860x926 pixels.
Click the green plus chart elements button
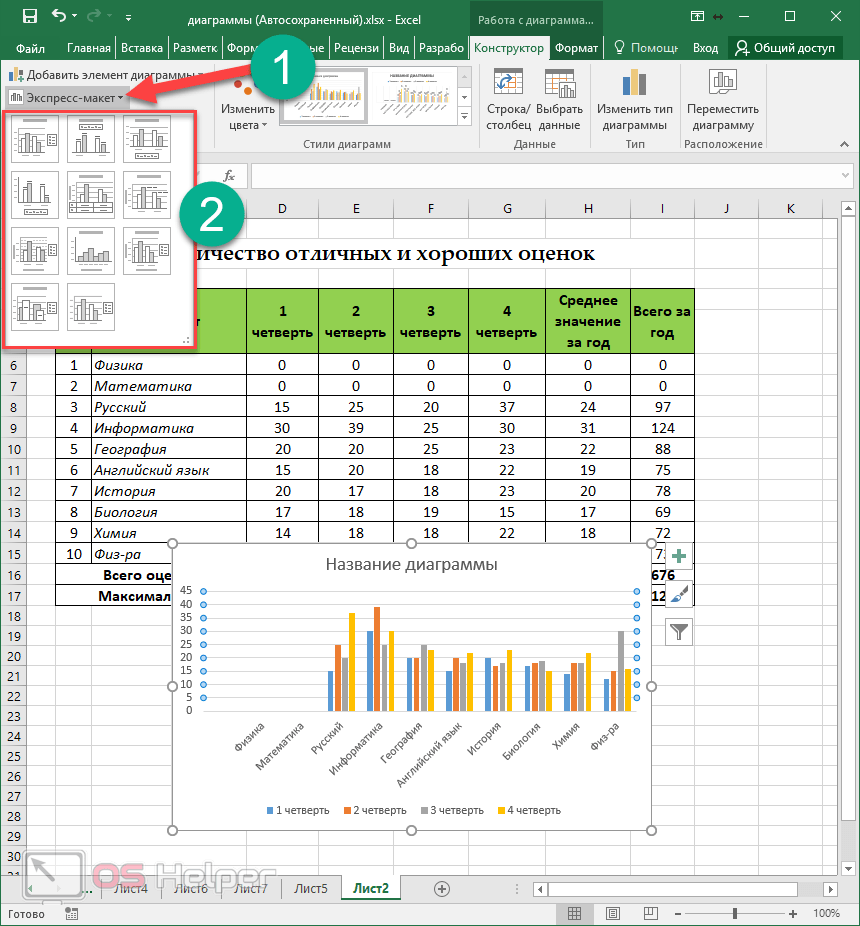679,557
